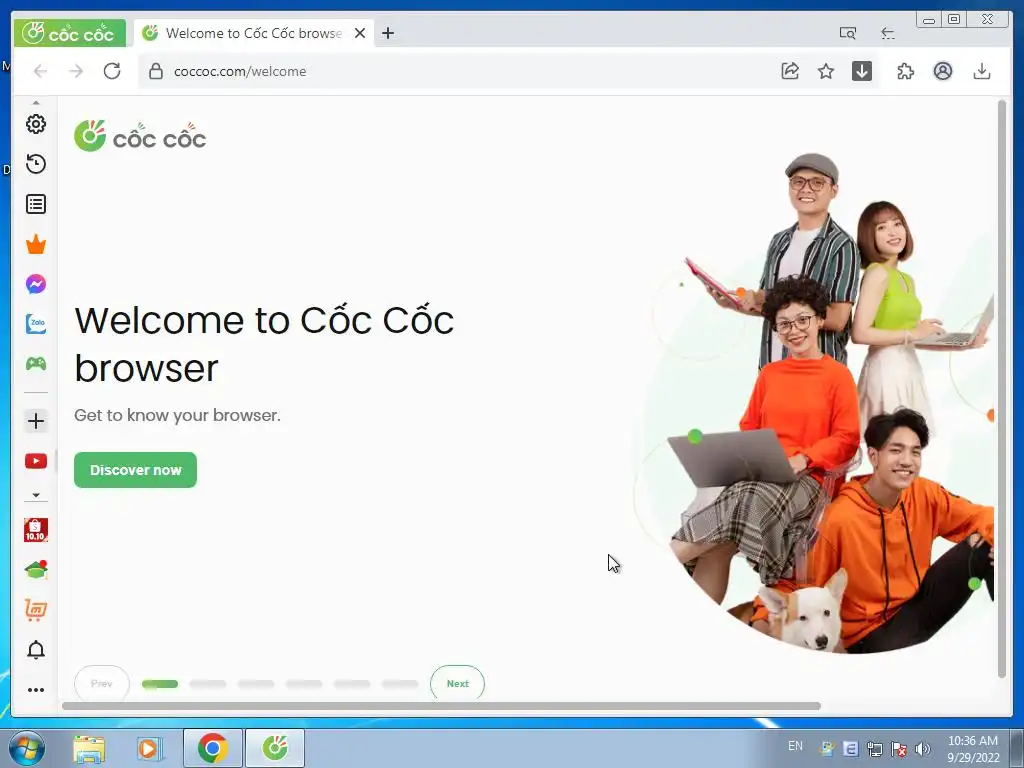Collapse sidebar list with up arrow
This screenshot has width=1024, height=768.
point(36,103)
